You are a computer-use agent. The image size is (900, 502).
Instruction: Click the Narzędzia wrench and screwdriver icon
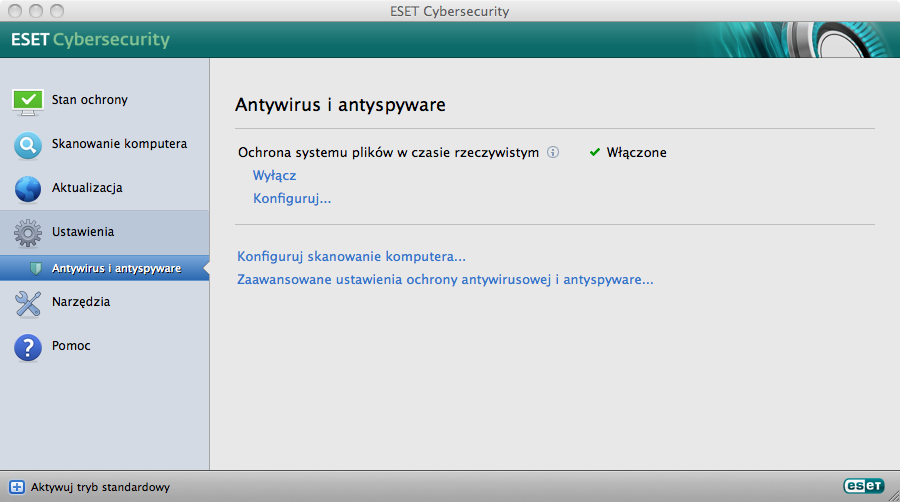pos(28,303)
